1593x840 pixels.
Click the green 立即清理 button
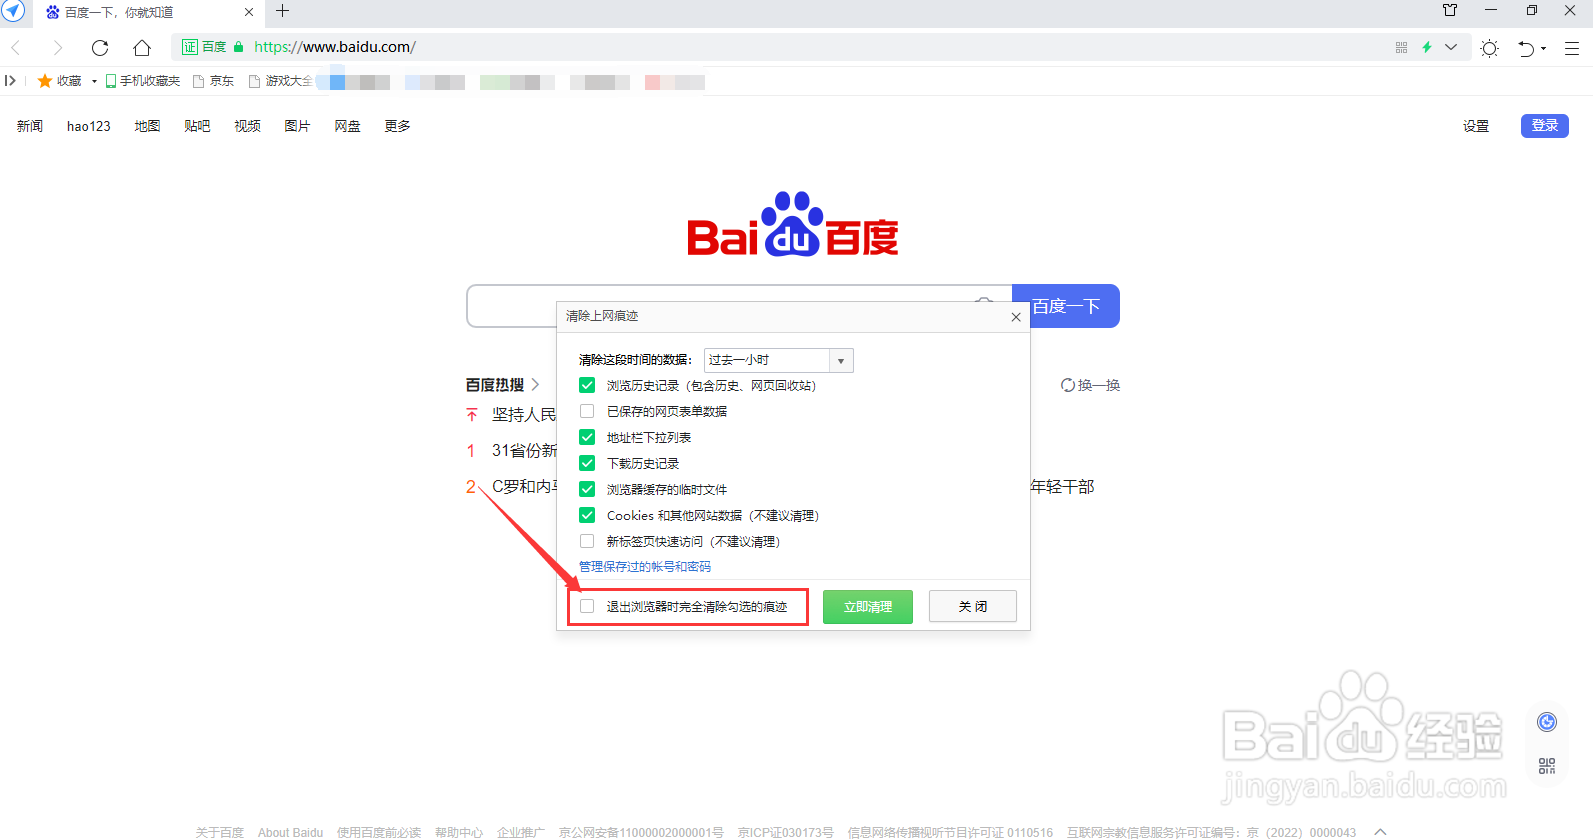pos(868,607)
